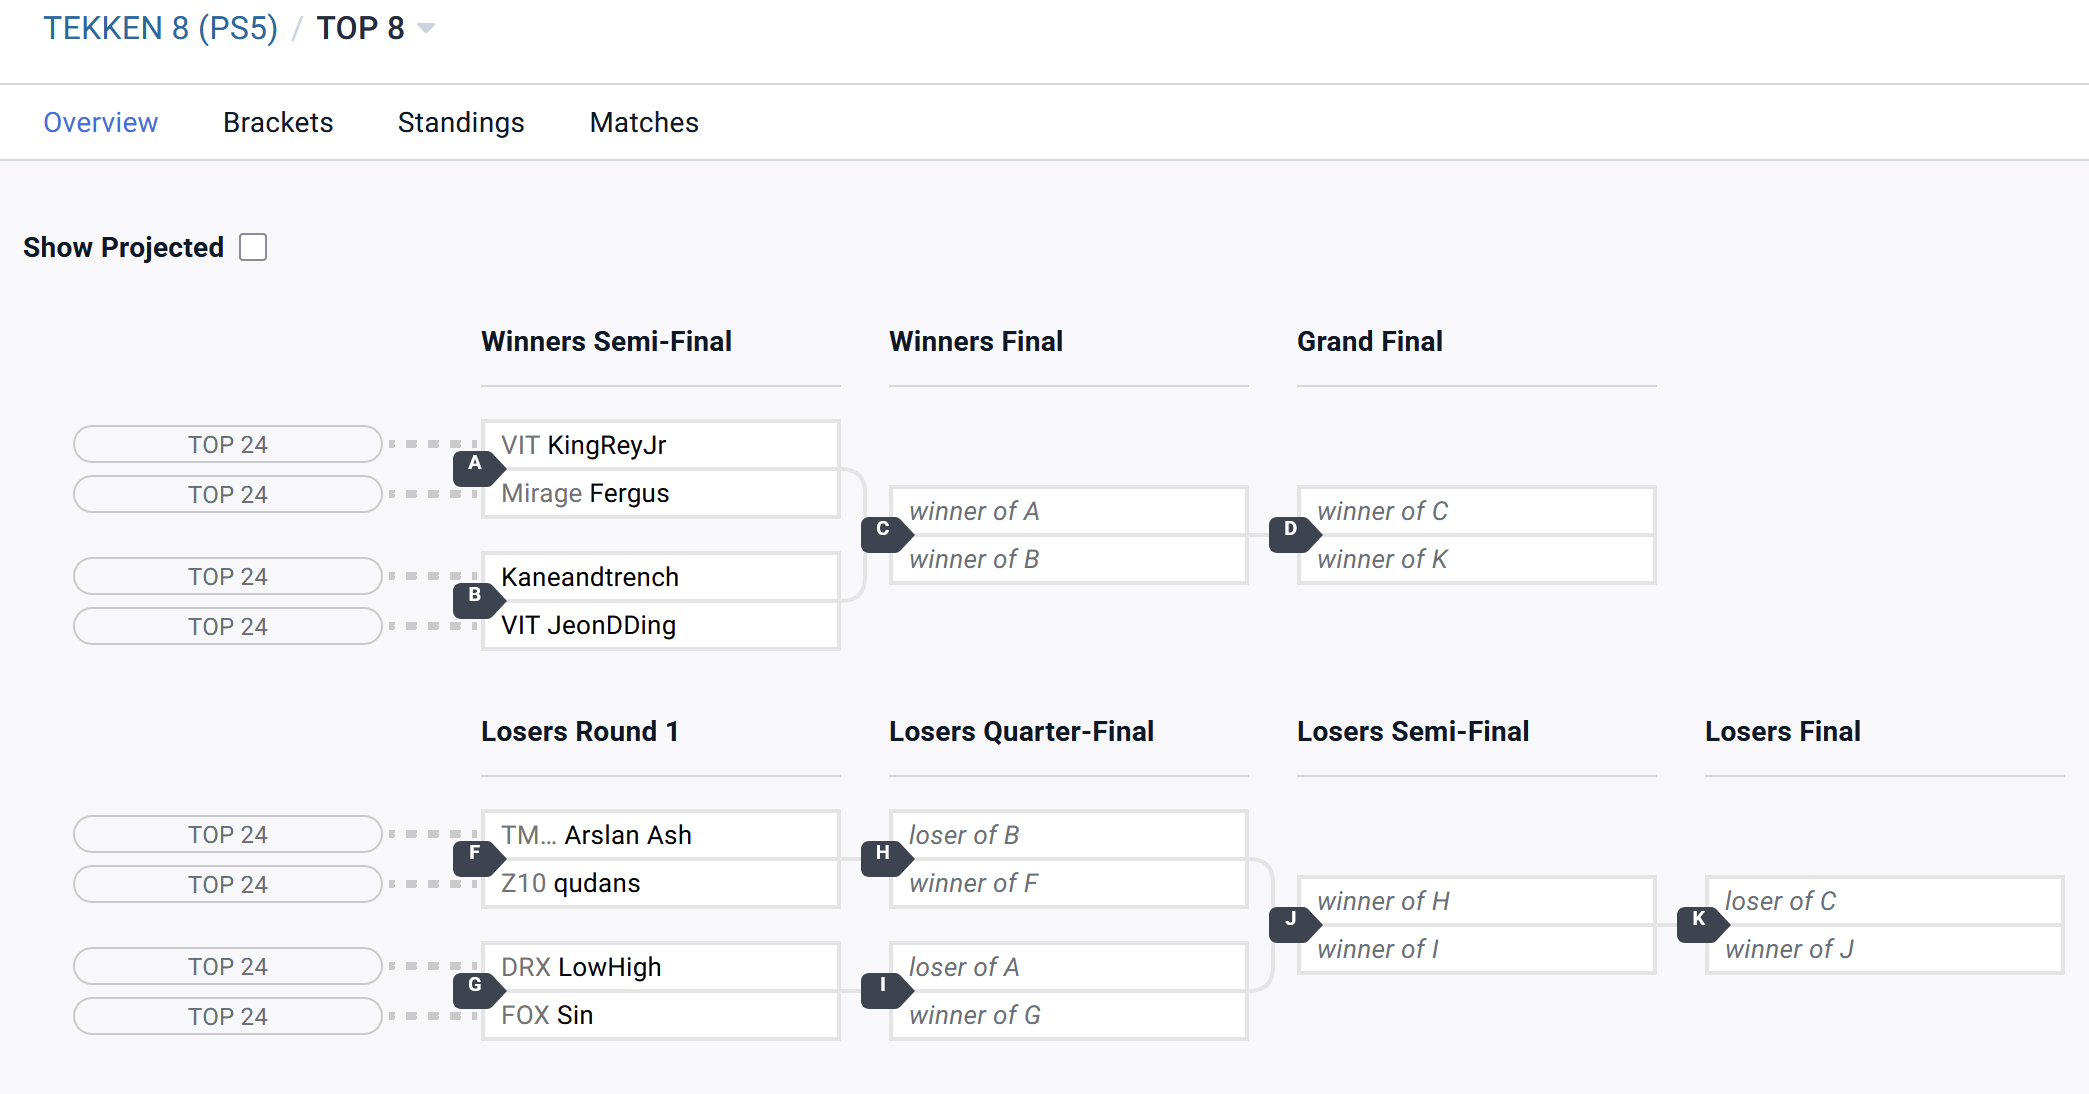The image size is (2089, 1094).
Task: Open match G badge icon
Action: 476,987
